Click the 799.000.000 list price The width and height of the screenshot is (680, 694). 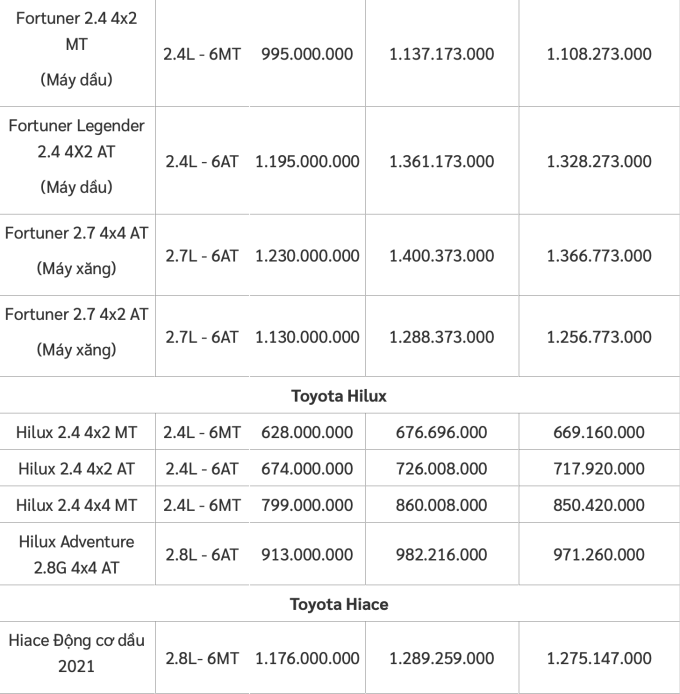[307, 505]
